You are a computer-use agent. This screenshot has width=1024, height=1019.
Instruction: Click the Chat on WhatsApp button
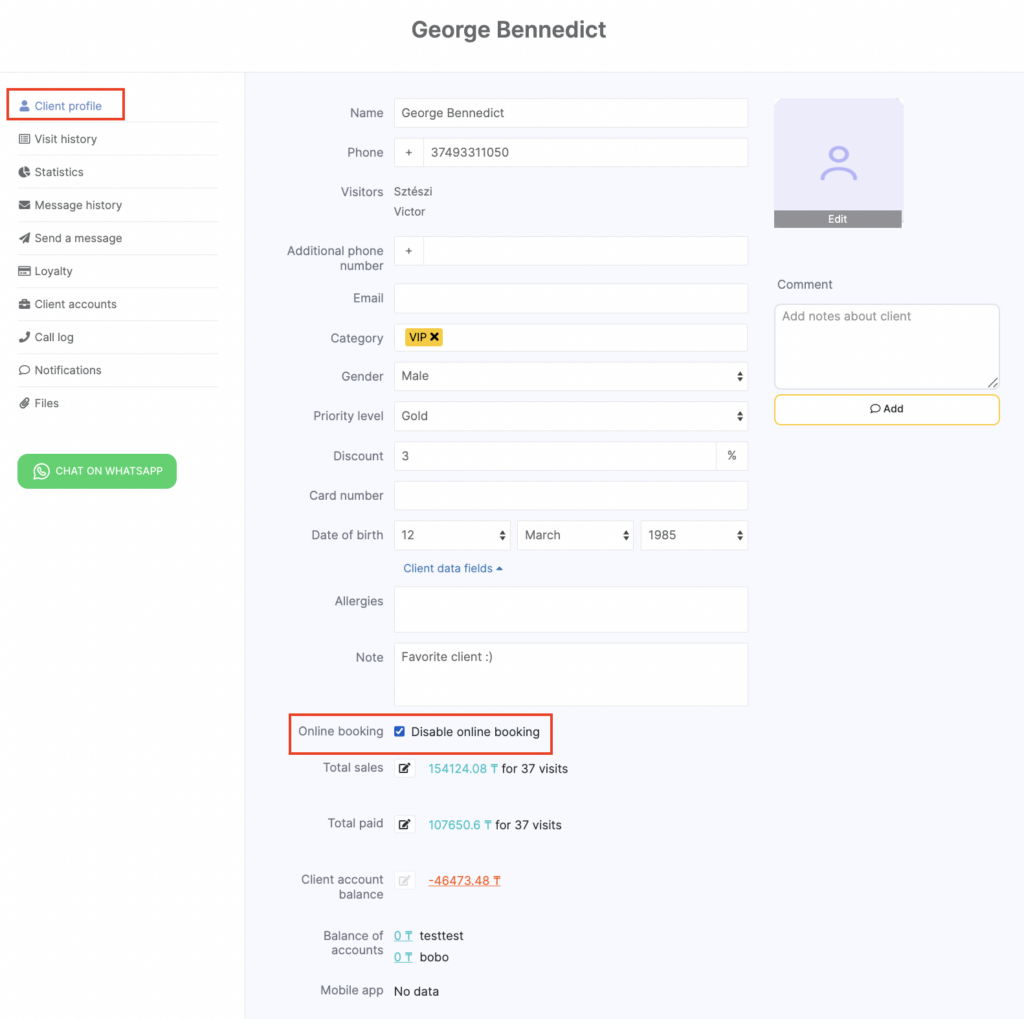97,471
